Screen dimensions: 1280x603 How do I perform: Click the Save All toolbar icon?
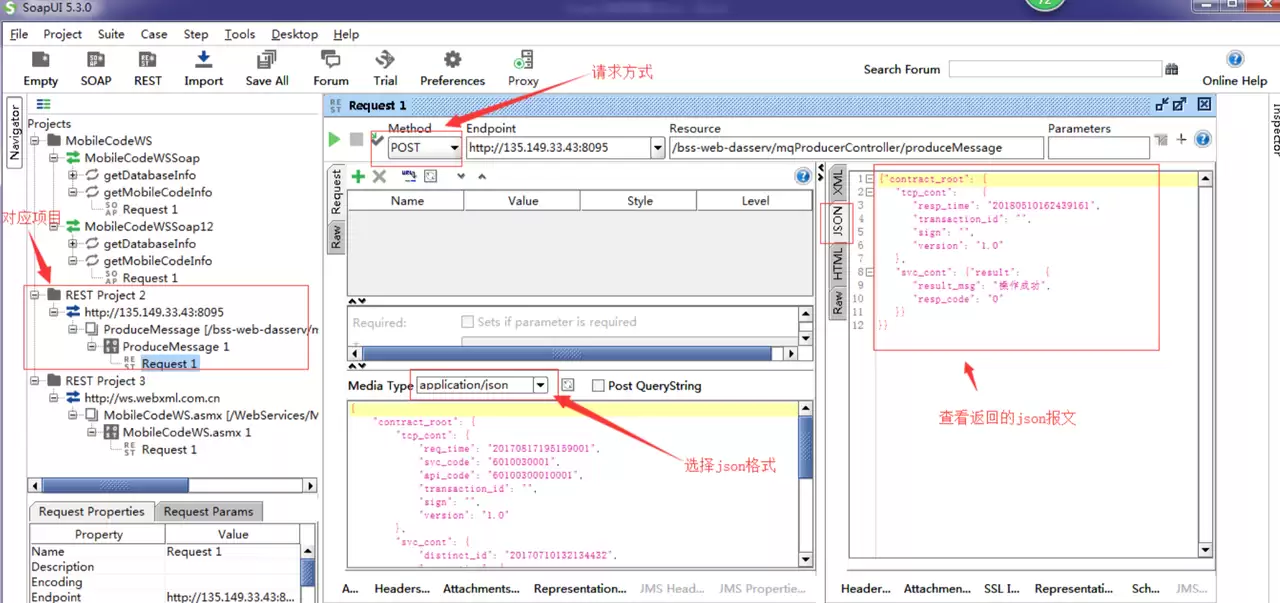[267, 61]
